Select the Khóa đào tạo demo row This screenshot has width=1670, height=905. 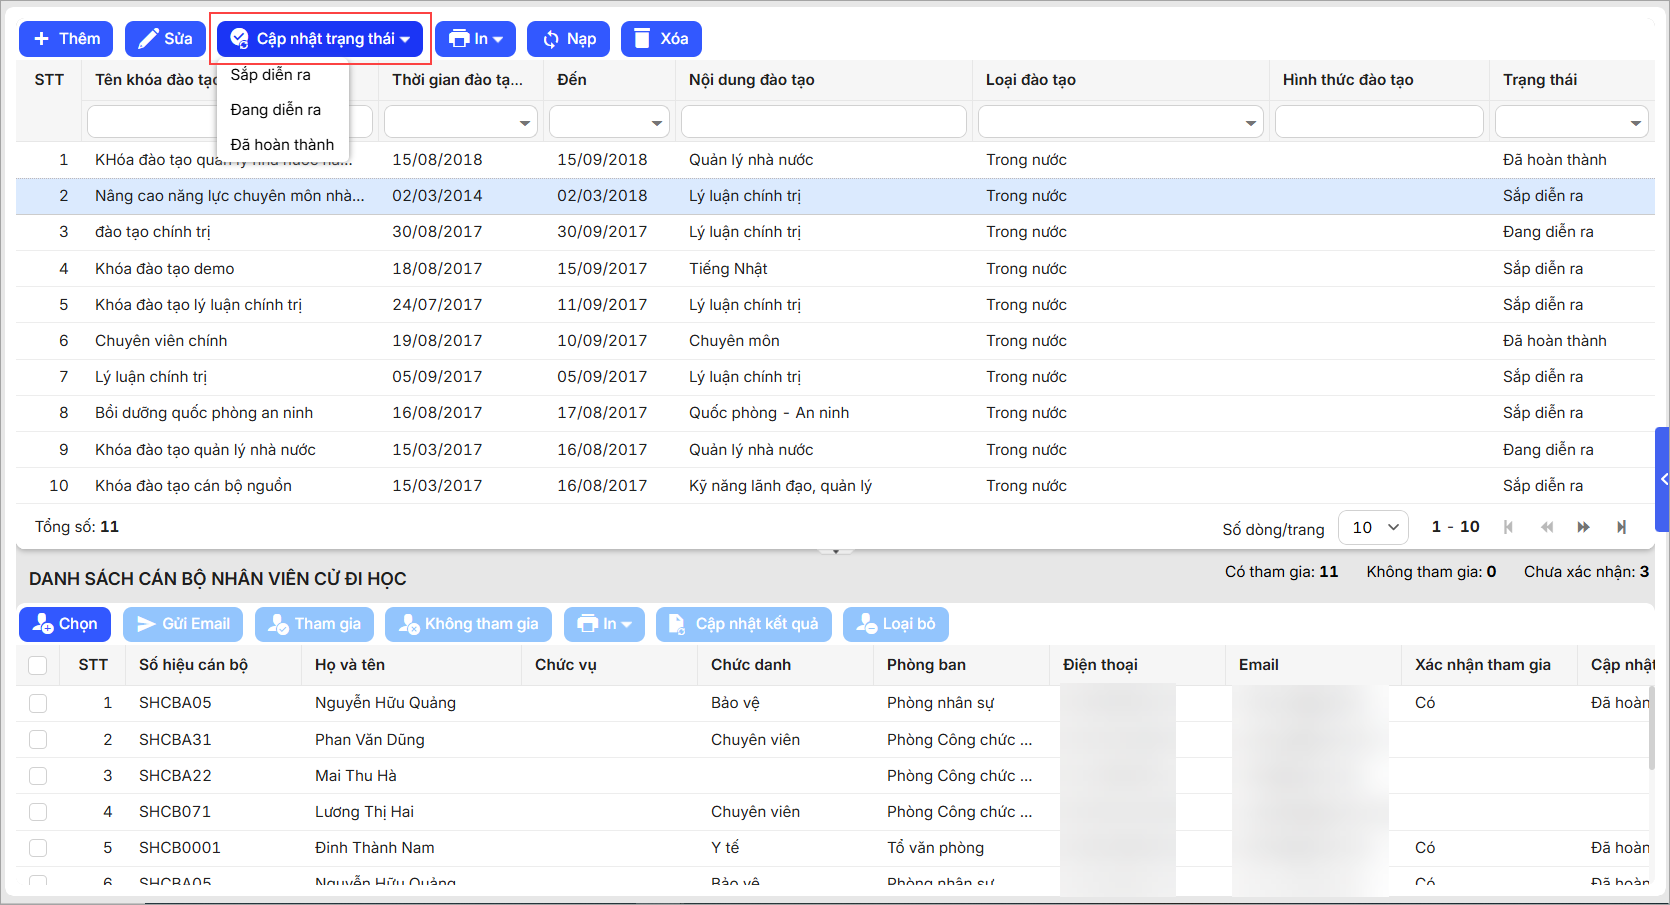pyautogui.click(x=165, y=269)
